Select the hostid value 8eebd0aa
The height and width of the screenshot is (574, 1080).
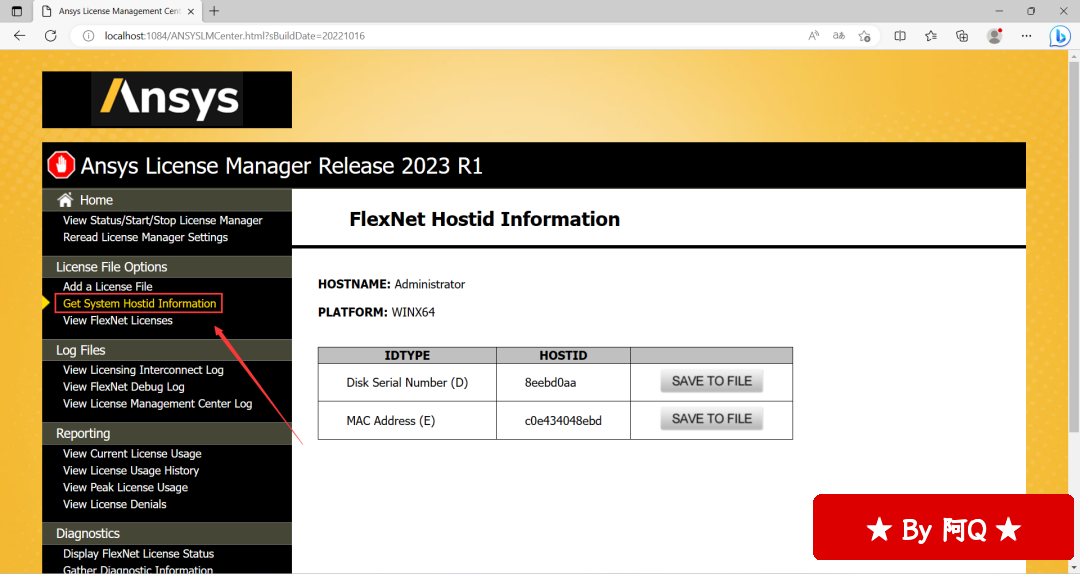pos(550,382)
